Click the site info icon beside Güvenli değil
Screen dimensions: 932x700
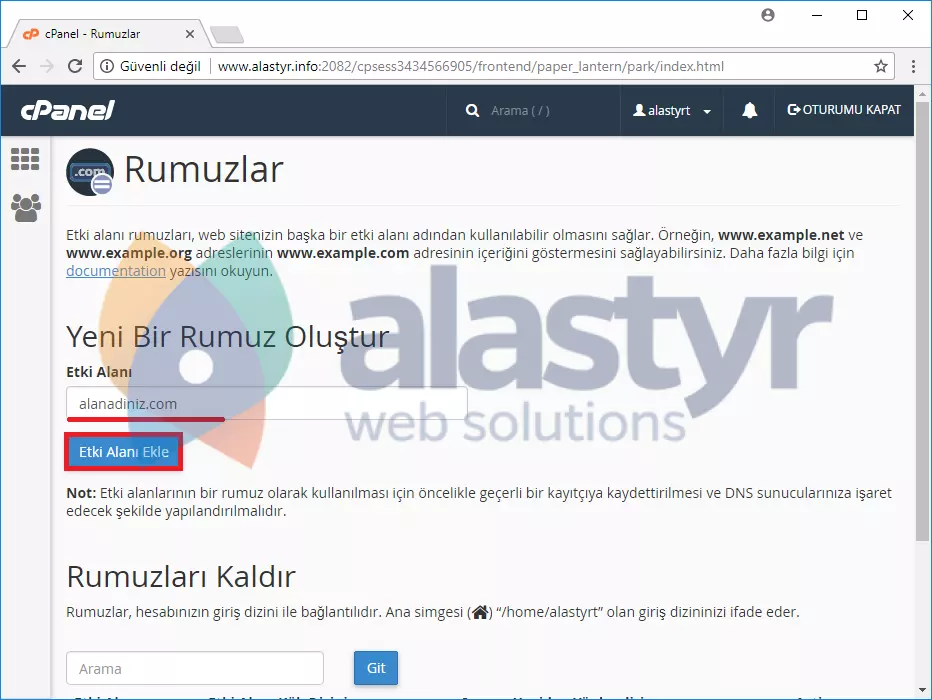pos(107,66)
